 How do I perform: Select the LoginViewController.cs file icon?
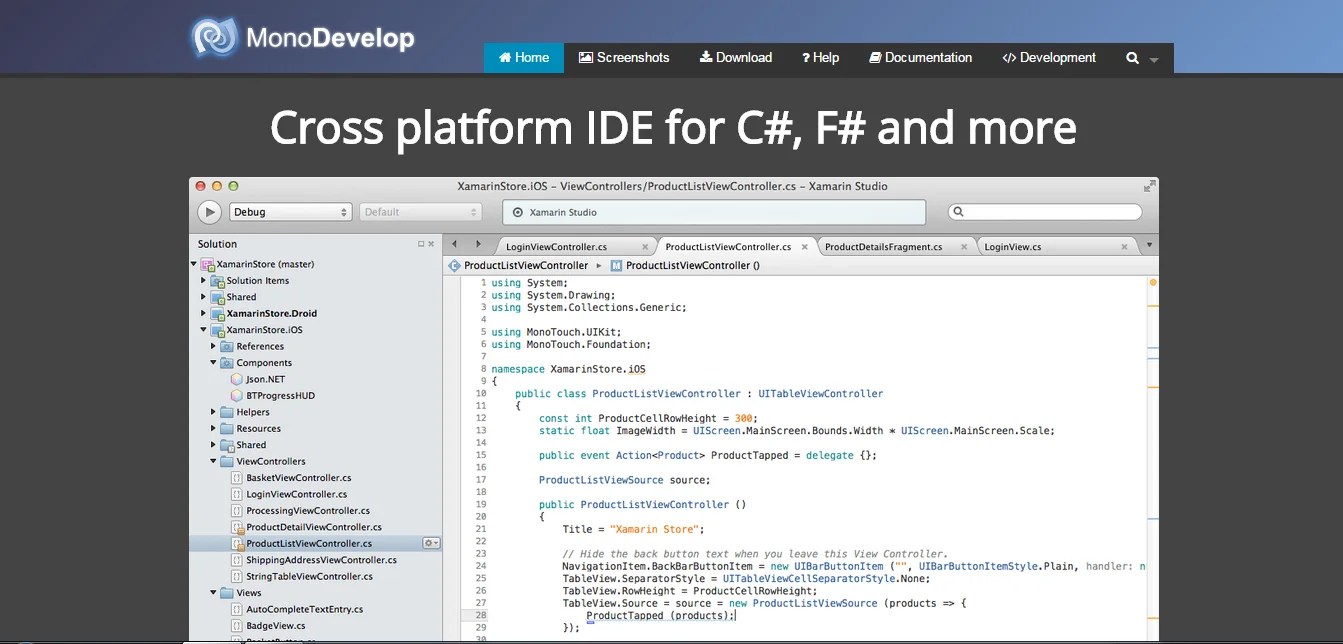click(237, 493)
